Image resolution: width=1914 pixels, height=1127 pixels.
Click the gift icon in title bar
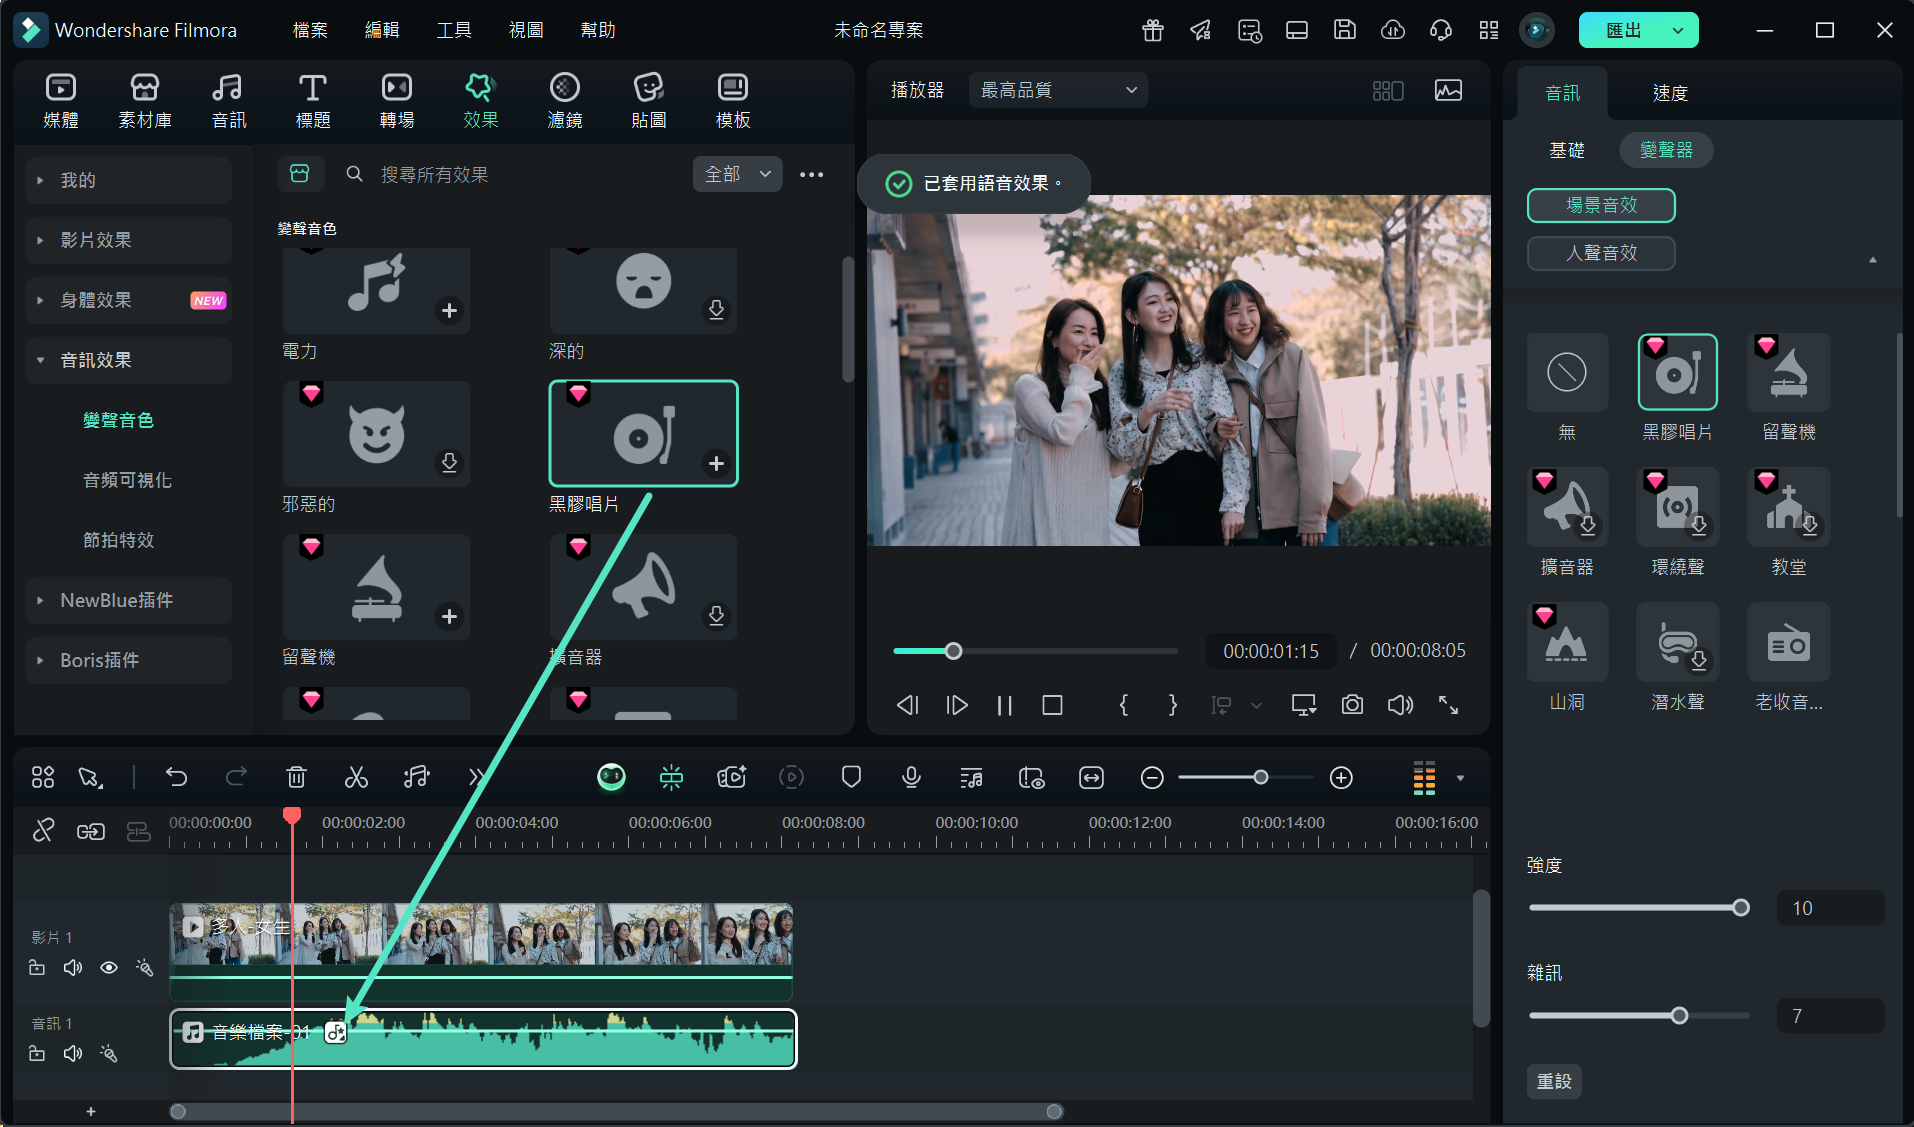tap(1153, 30)
